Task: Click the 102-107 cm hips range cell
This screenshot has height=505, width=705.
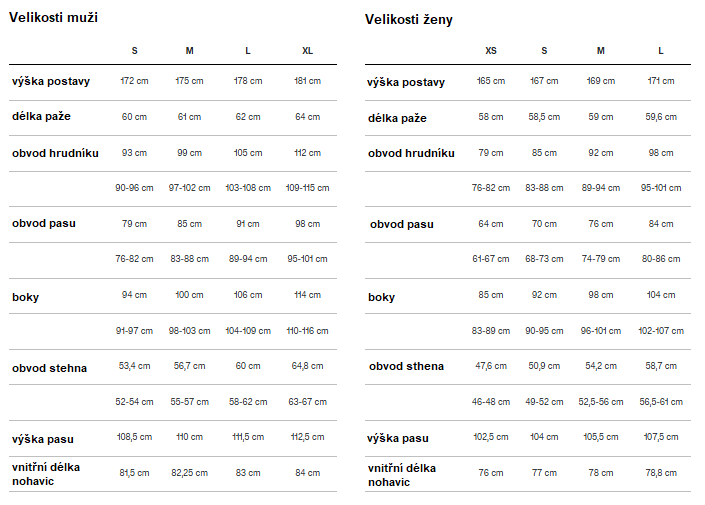Action: point(661,331)
